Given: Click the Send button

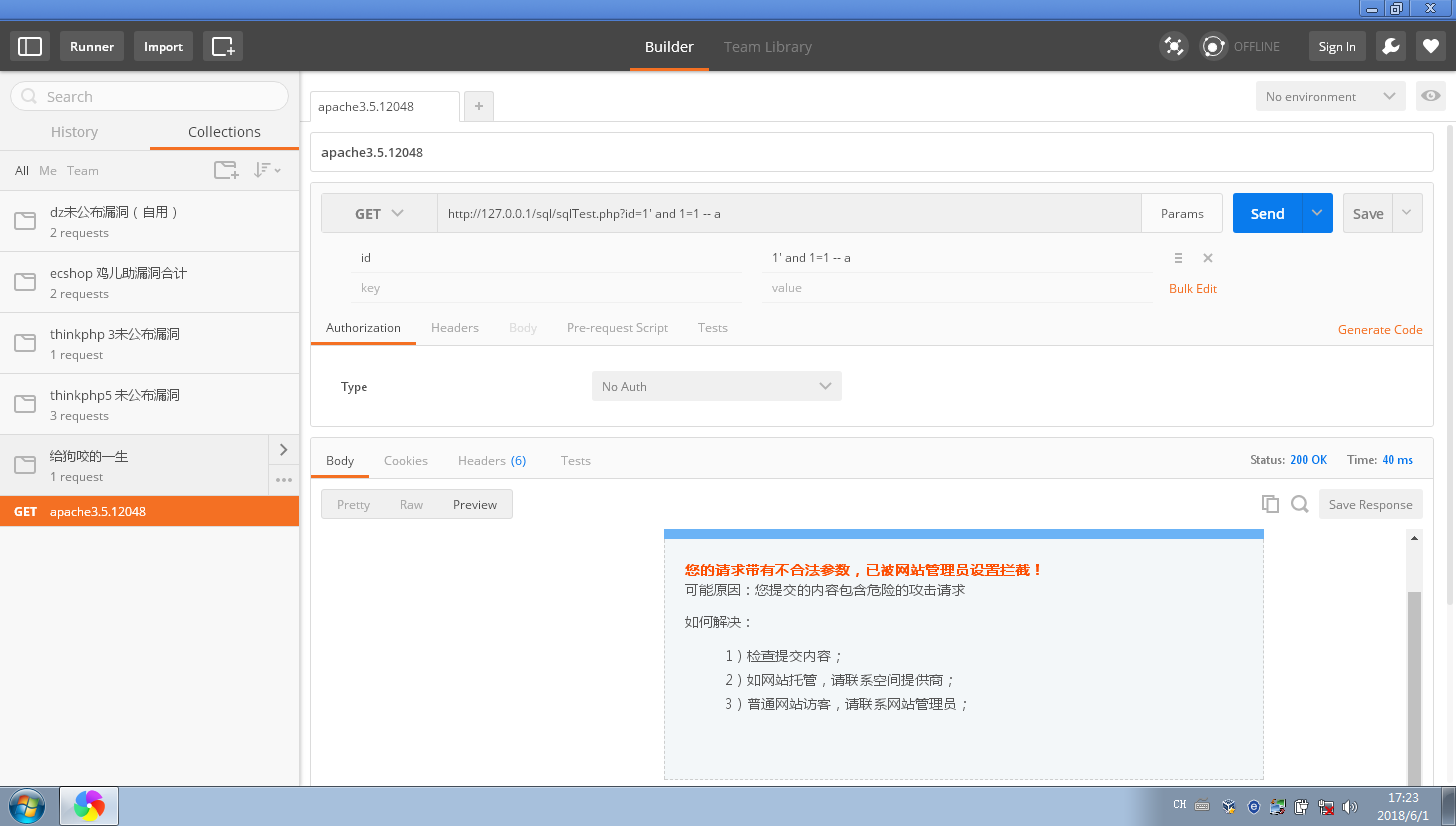Looking at the screenshot, I should [1267, 213].
